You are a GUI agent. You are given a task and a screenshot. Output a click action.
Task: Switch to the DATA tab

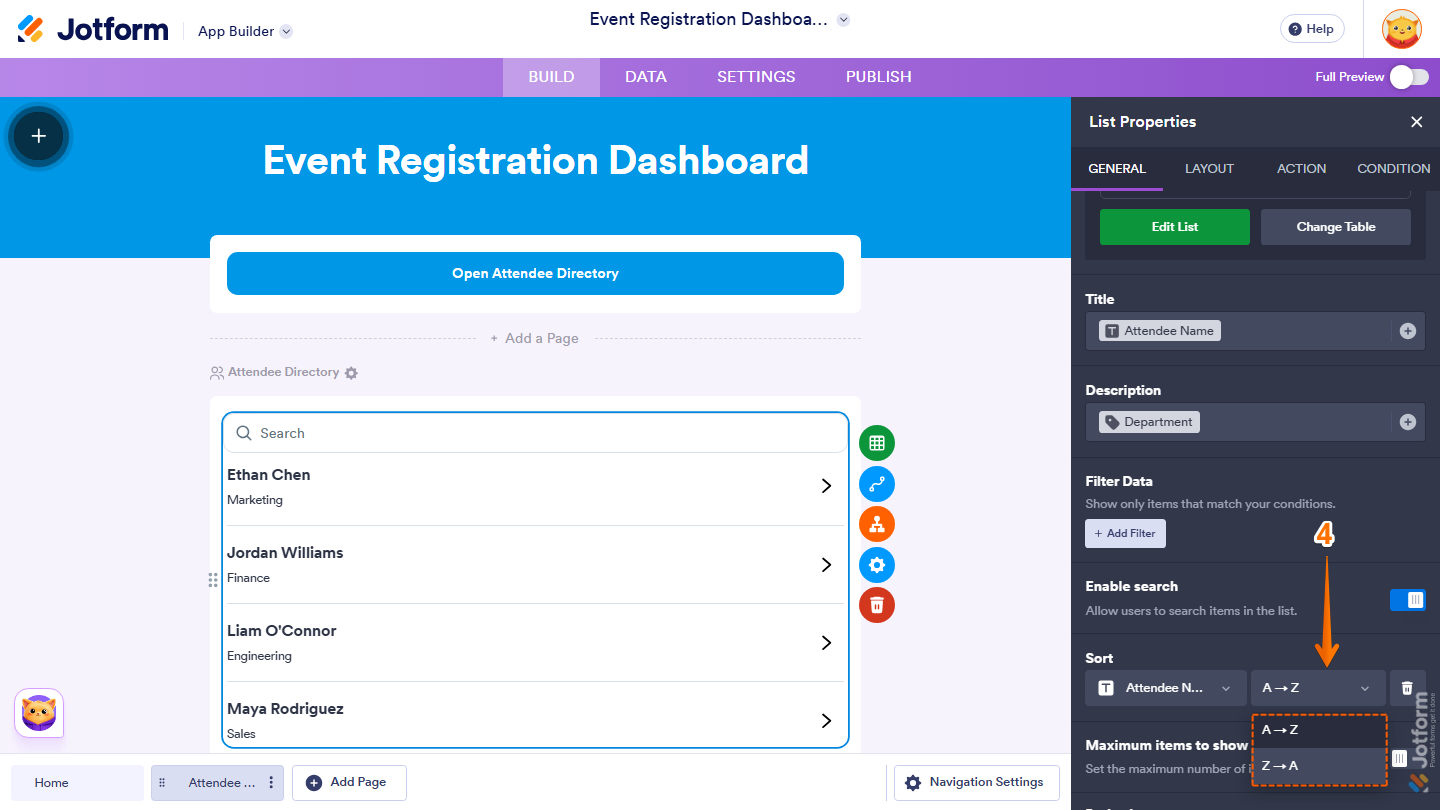click(646, 77)
